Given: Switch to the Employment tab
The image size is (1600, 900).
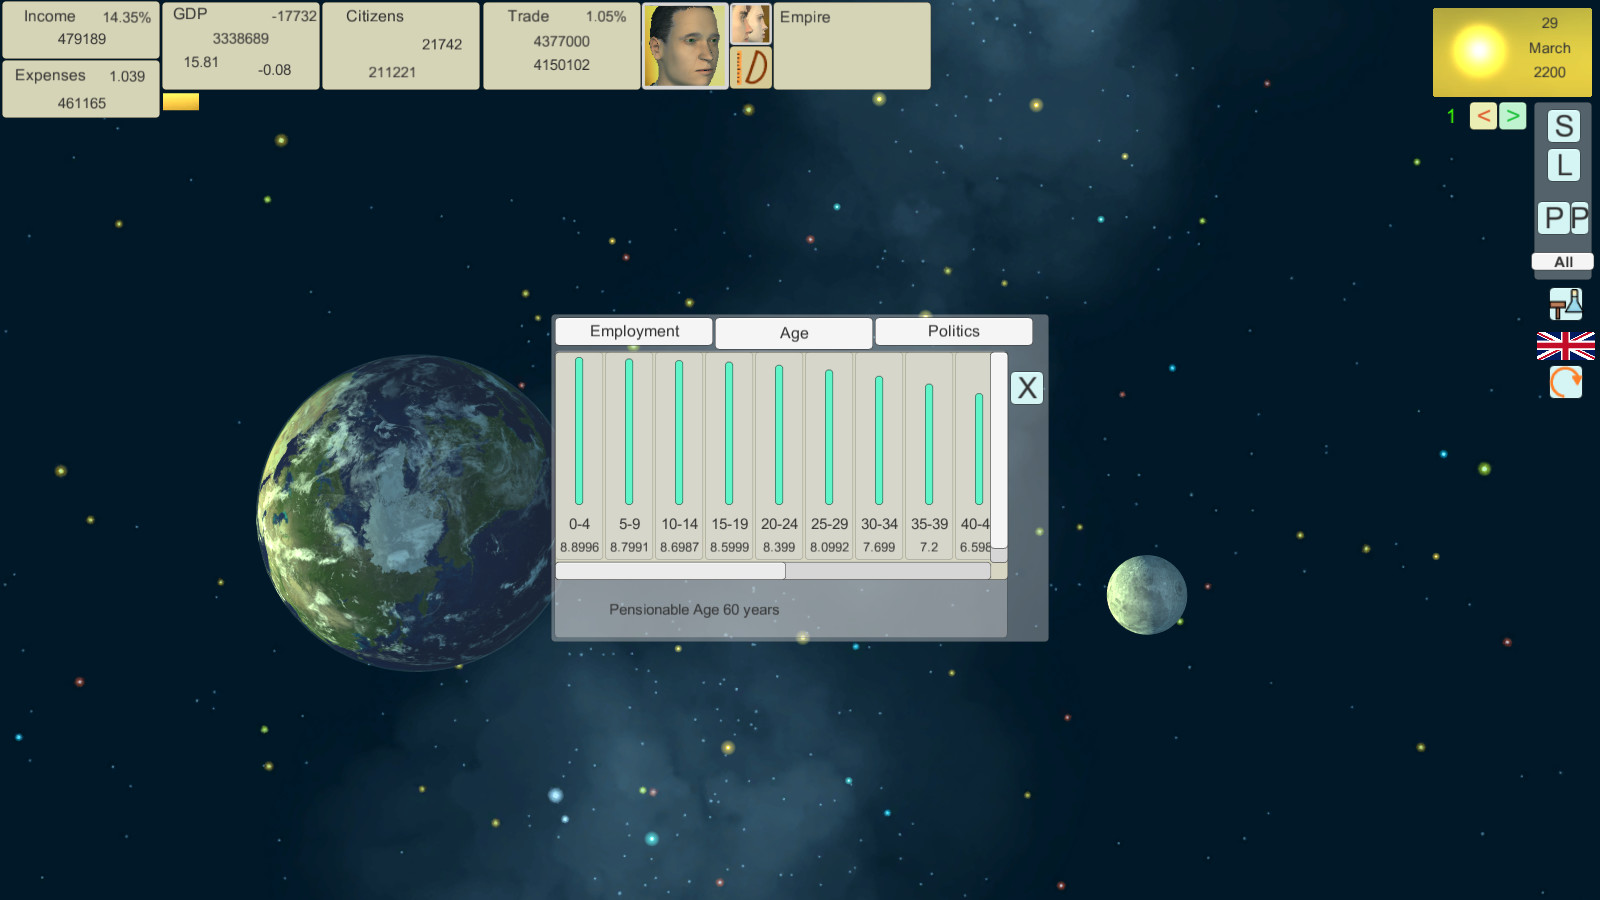Looking at the screenshot, I should point(634,331).
